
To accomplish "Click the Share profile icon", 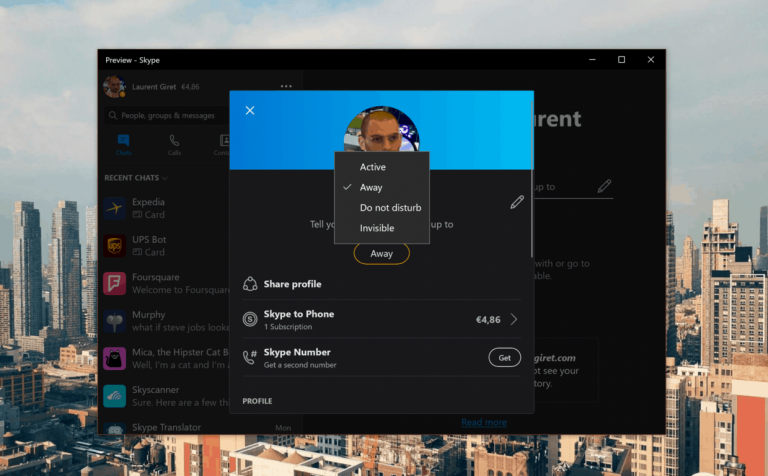I will coord(250,284).
